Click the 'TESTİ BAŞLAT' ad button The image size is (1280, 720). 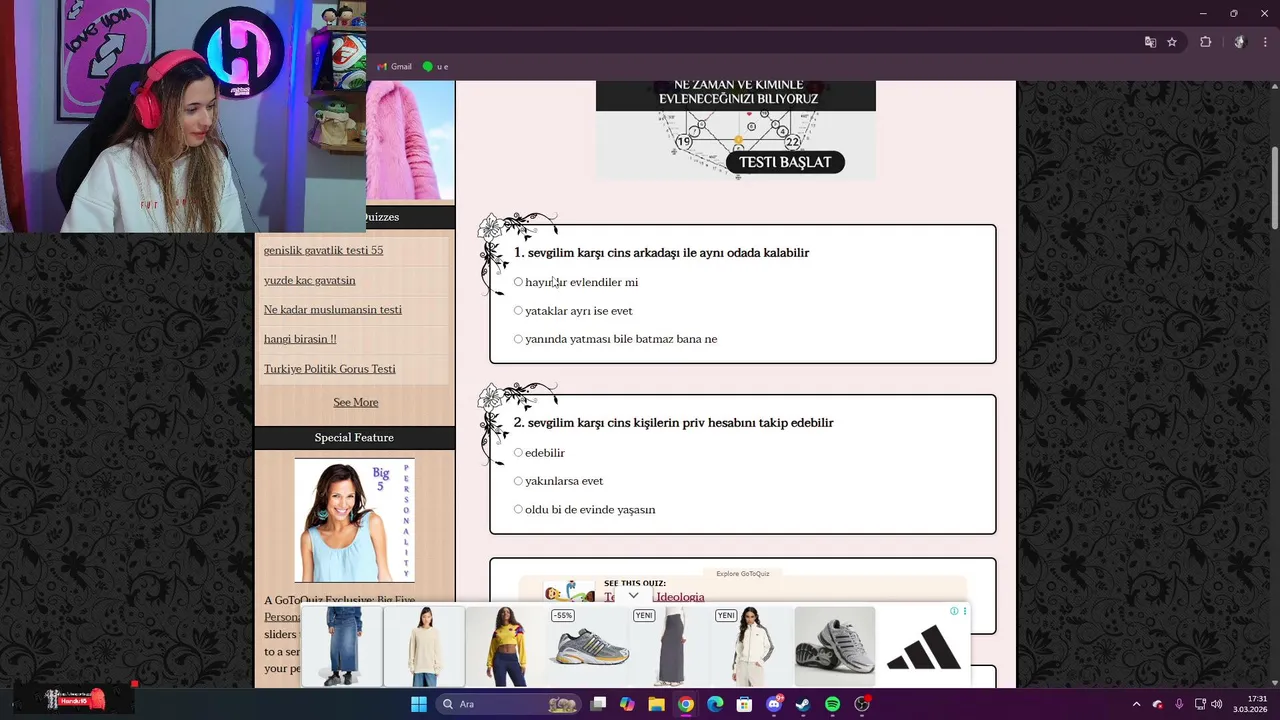point(785,162)
